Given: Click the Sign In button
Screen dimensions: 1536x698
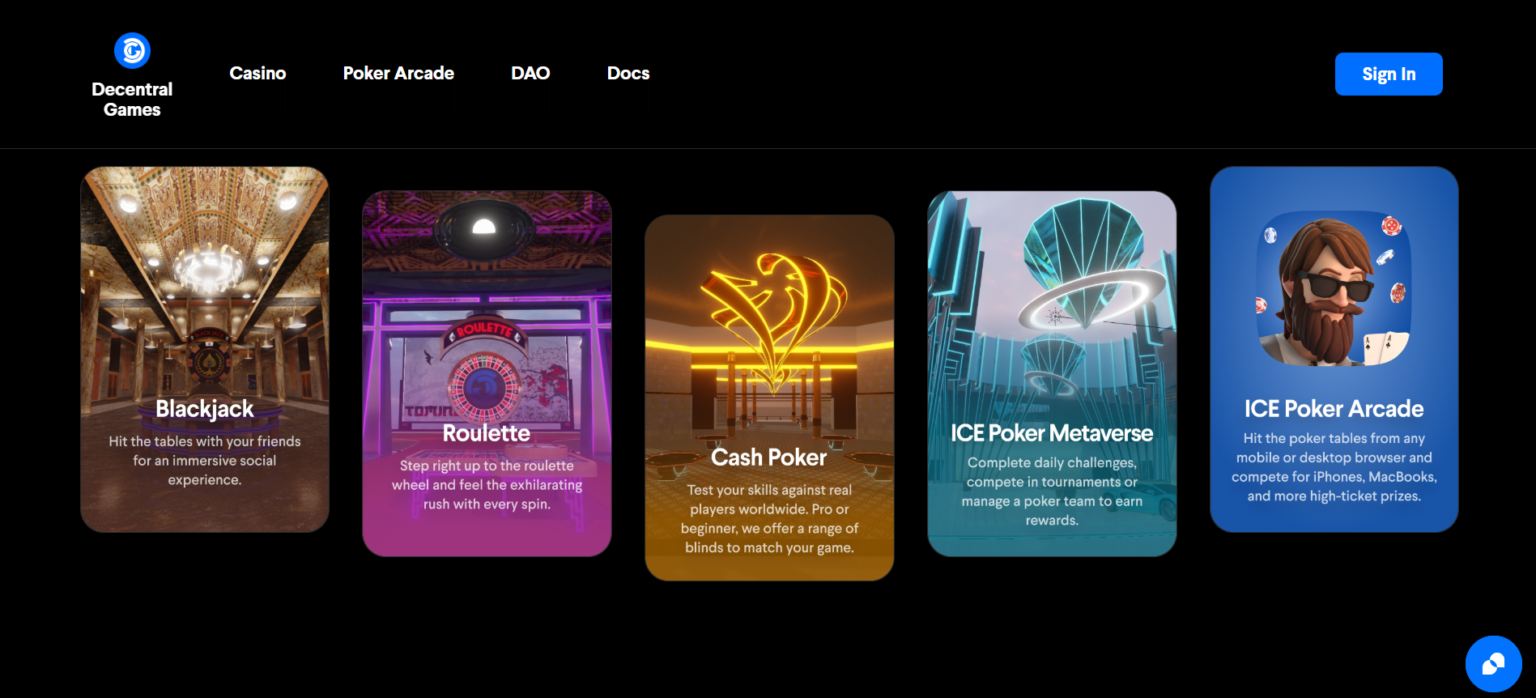Looking at the screenshot, I should (1388, 74).
